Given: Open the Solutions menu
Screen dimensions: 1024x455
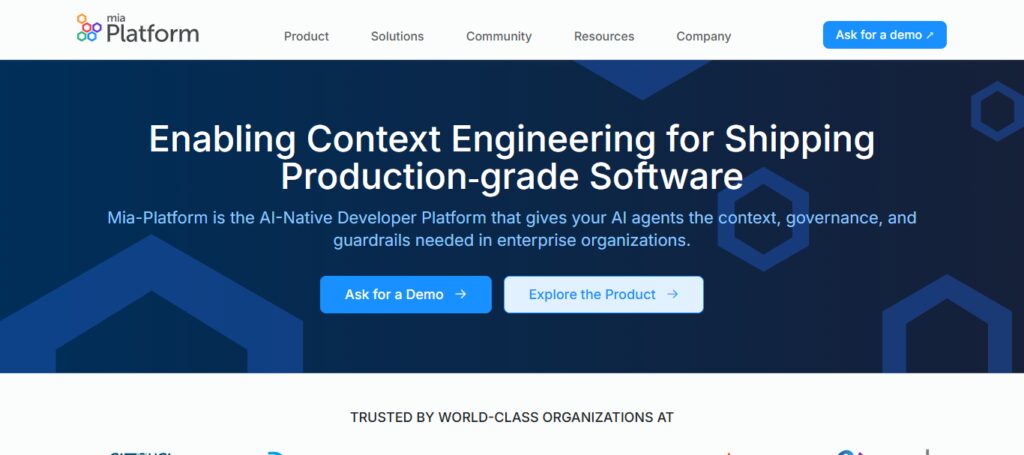Looking at the screenshot, I should click(x=397, y=37).
